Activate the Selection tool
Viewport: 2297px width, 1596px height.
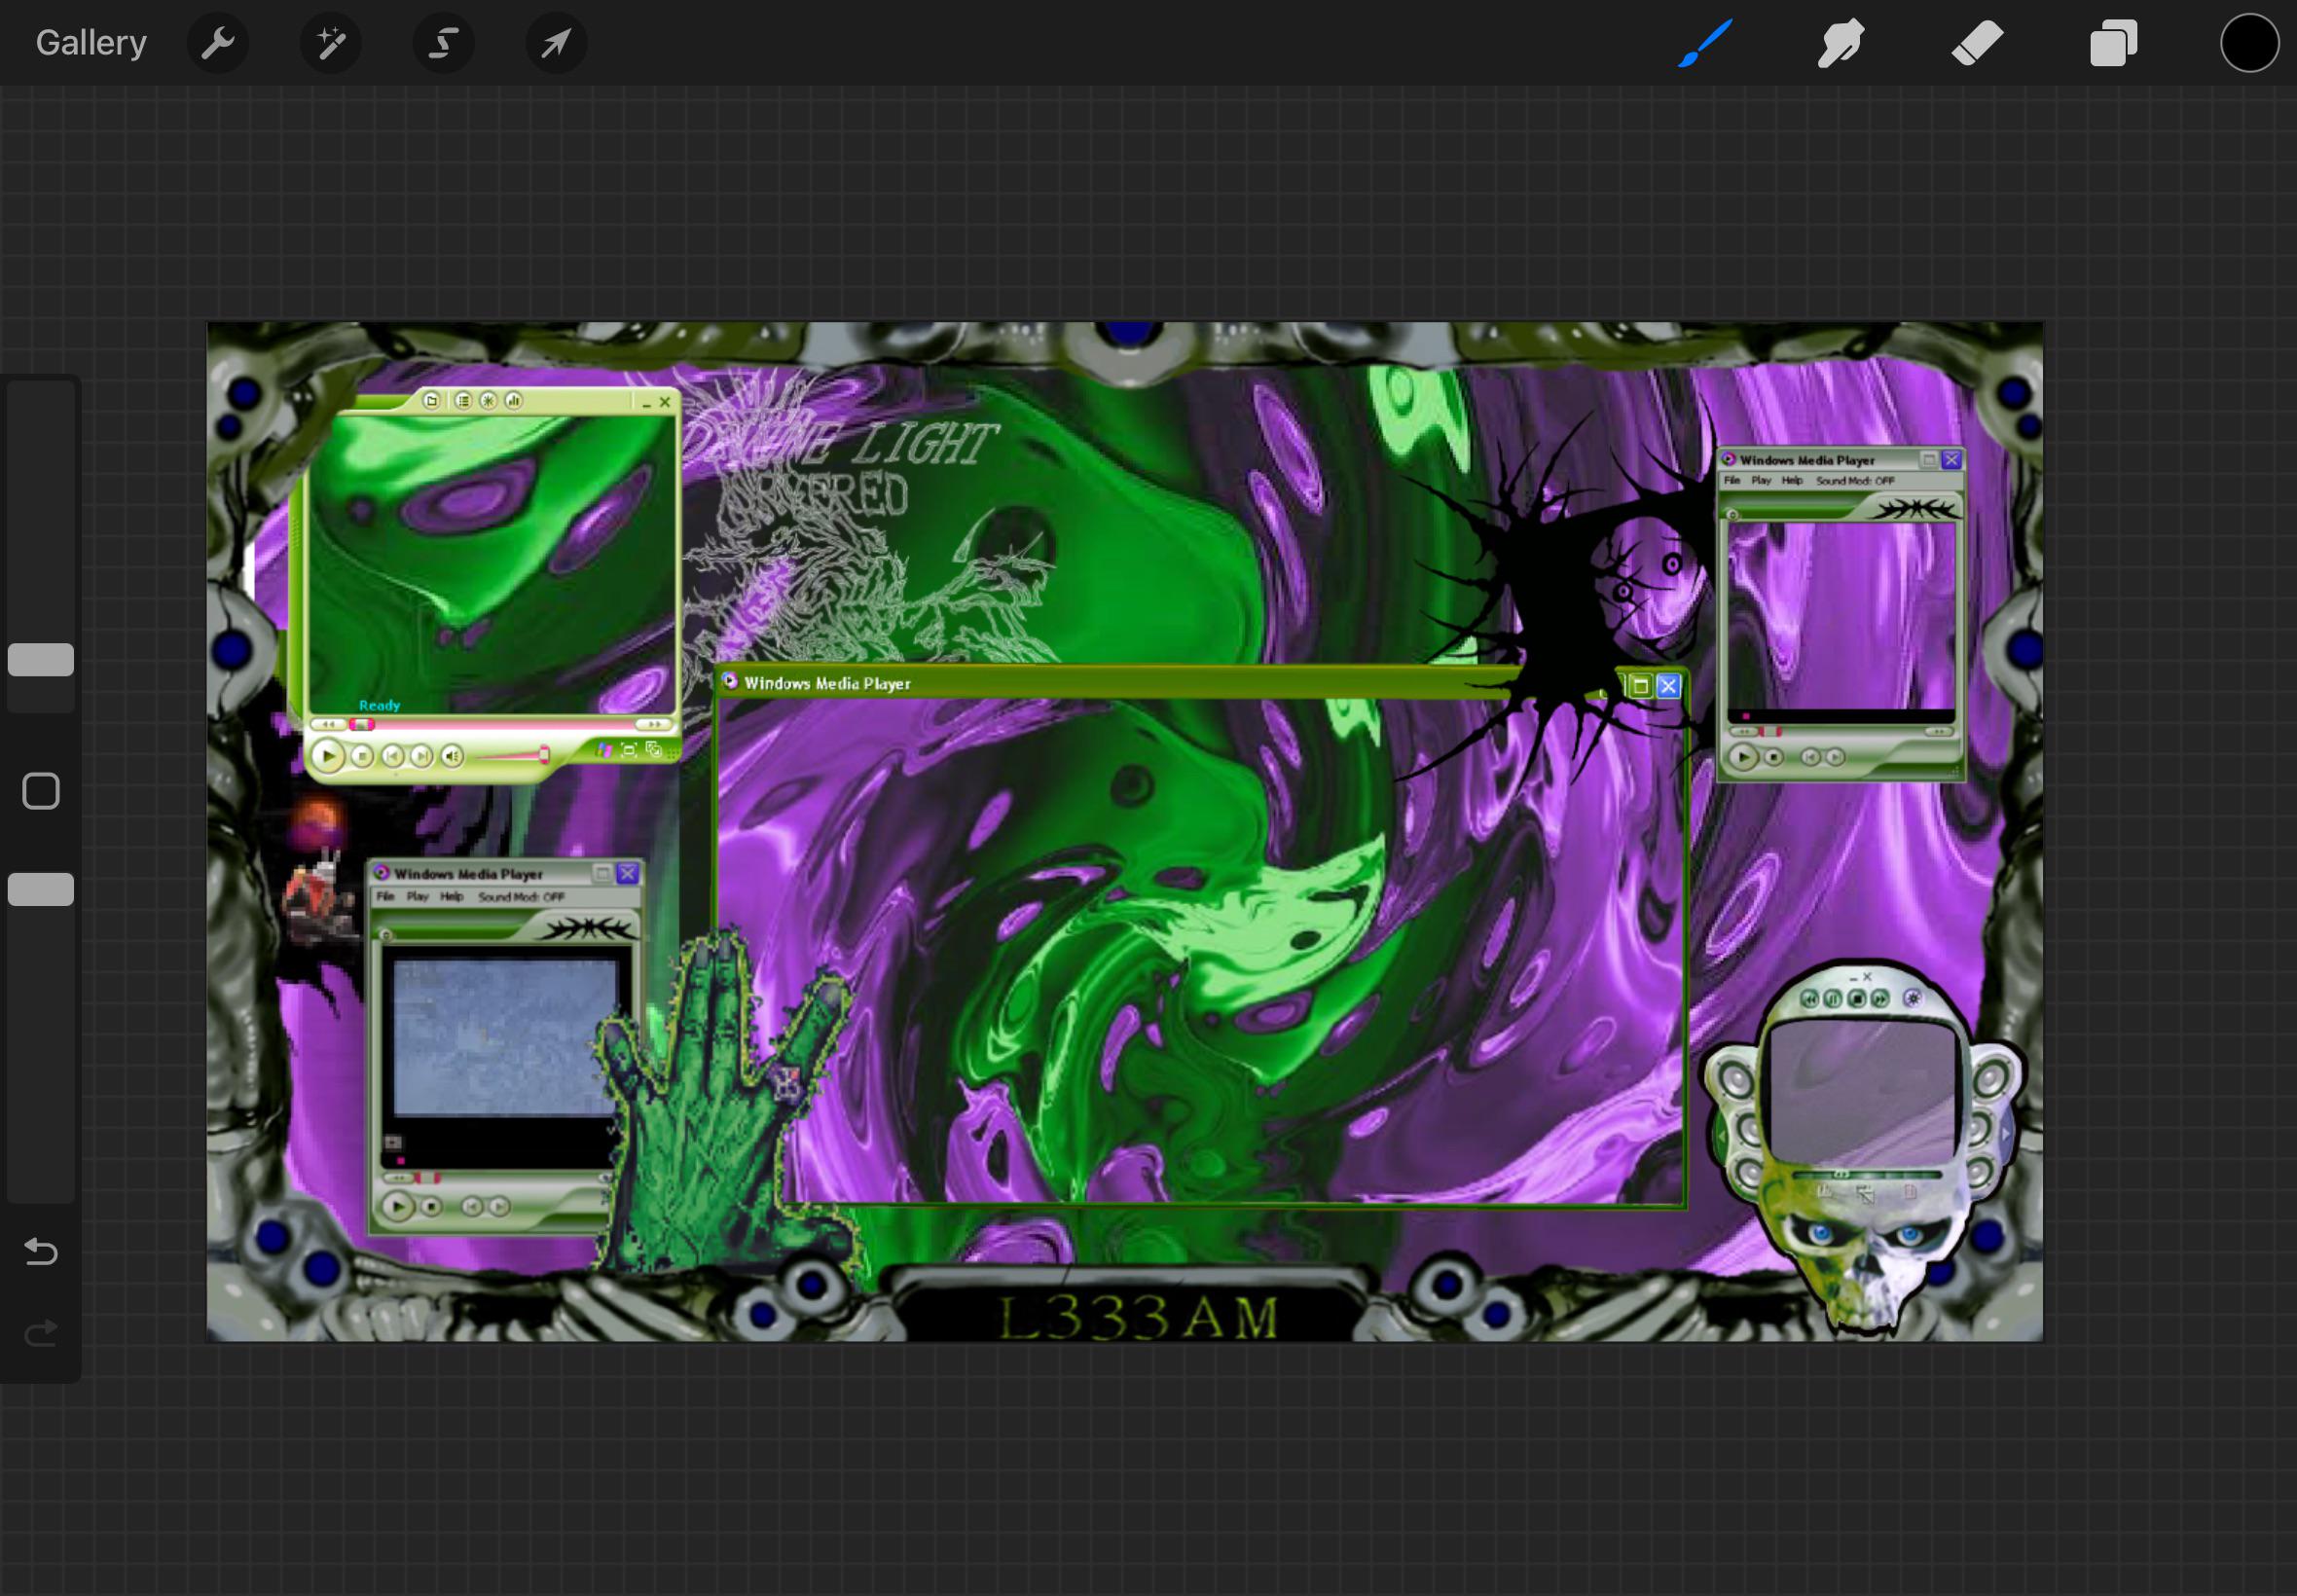coord(444,42)
